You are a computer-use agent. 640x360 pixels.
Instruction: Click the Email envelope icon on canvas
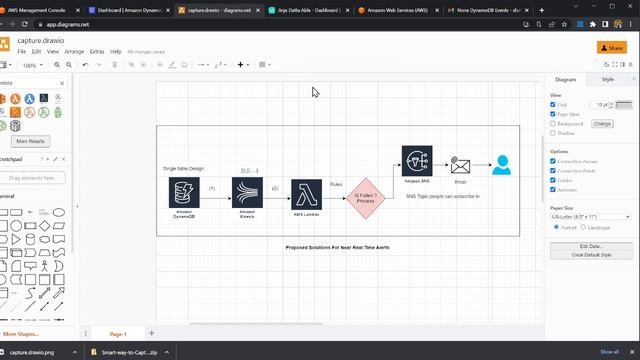pos(460,165)
